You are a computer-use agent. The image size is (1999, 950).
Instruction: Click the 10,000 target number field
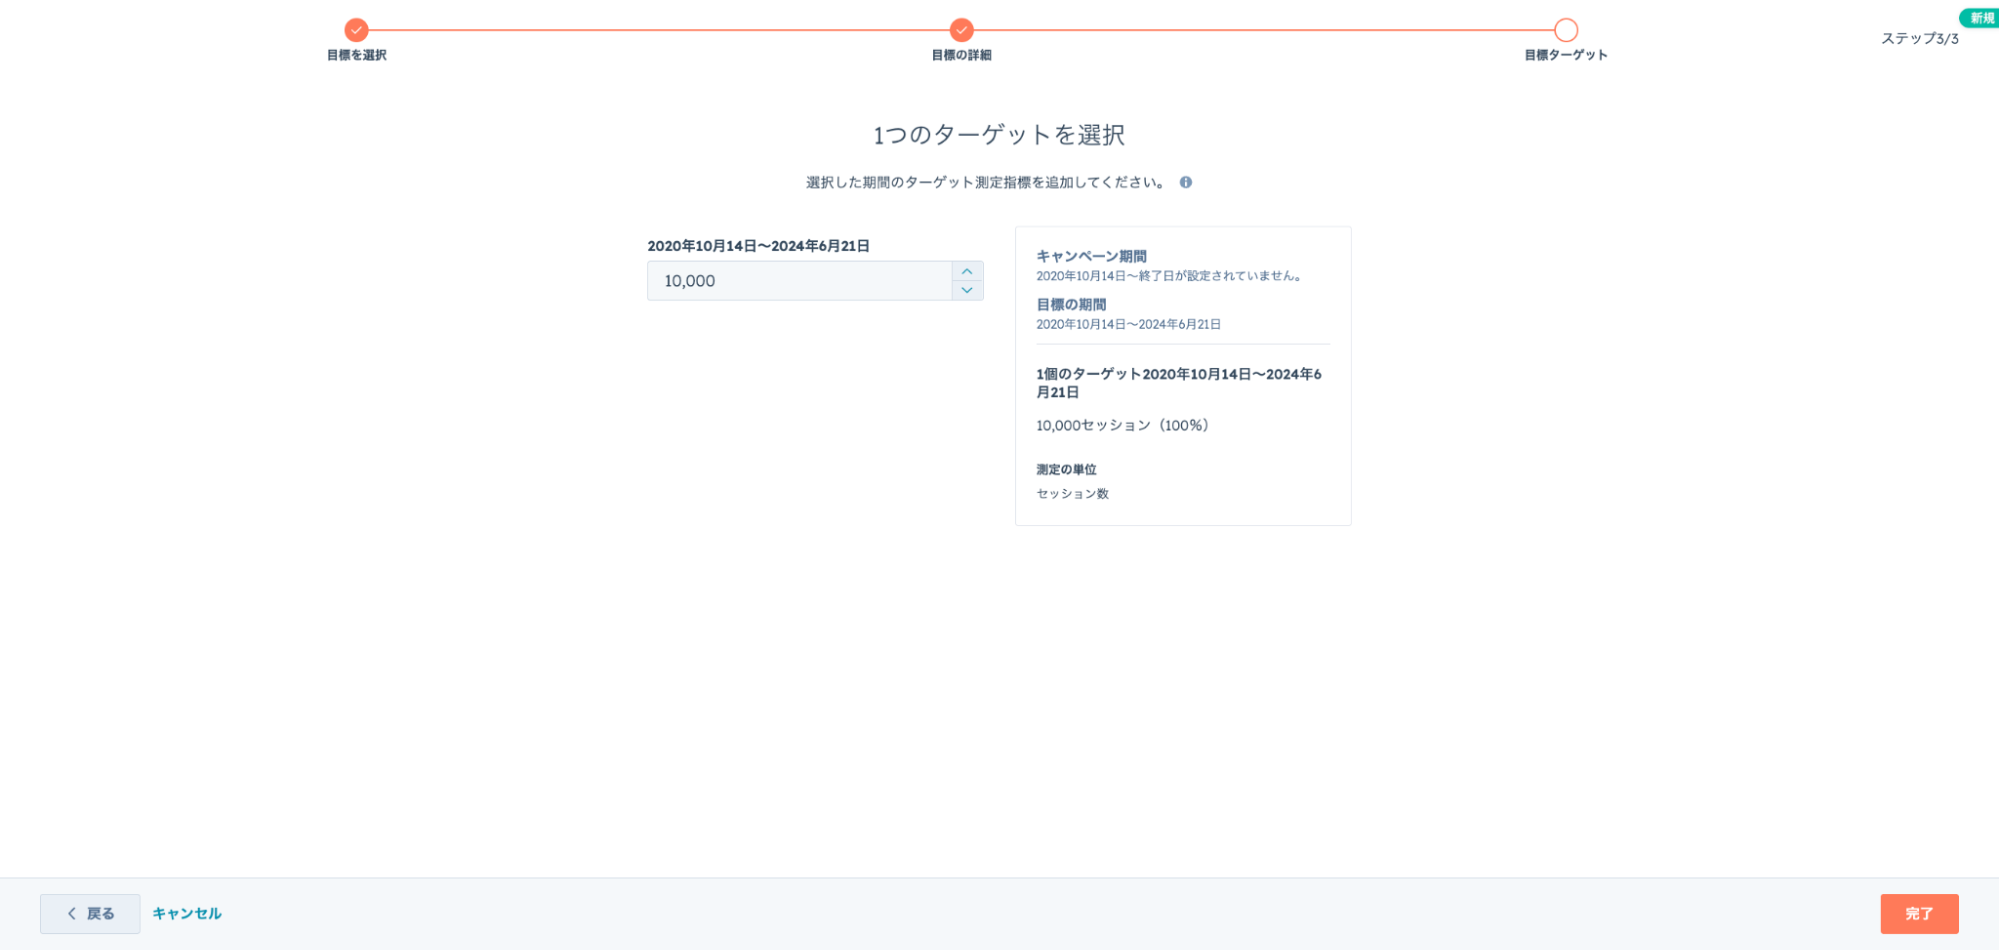pyautogui.click(x=800, y=281)
